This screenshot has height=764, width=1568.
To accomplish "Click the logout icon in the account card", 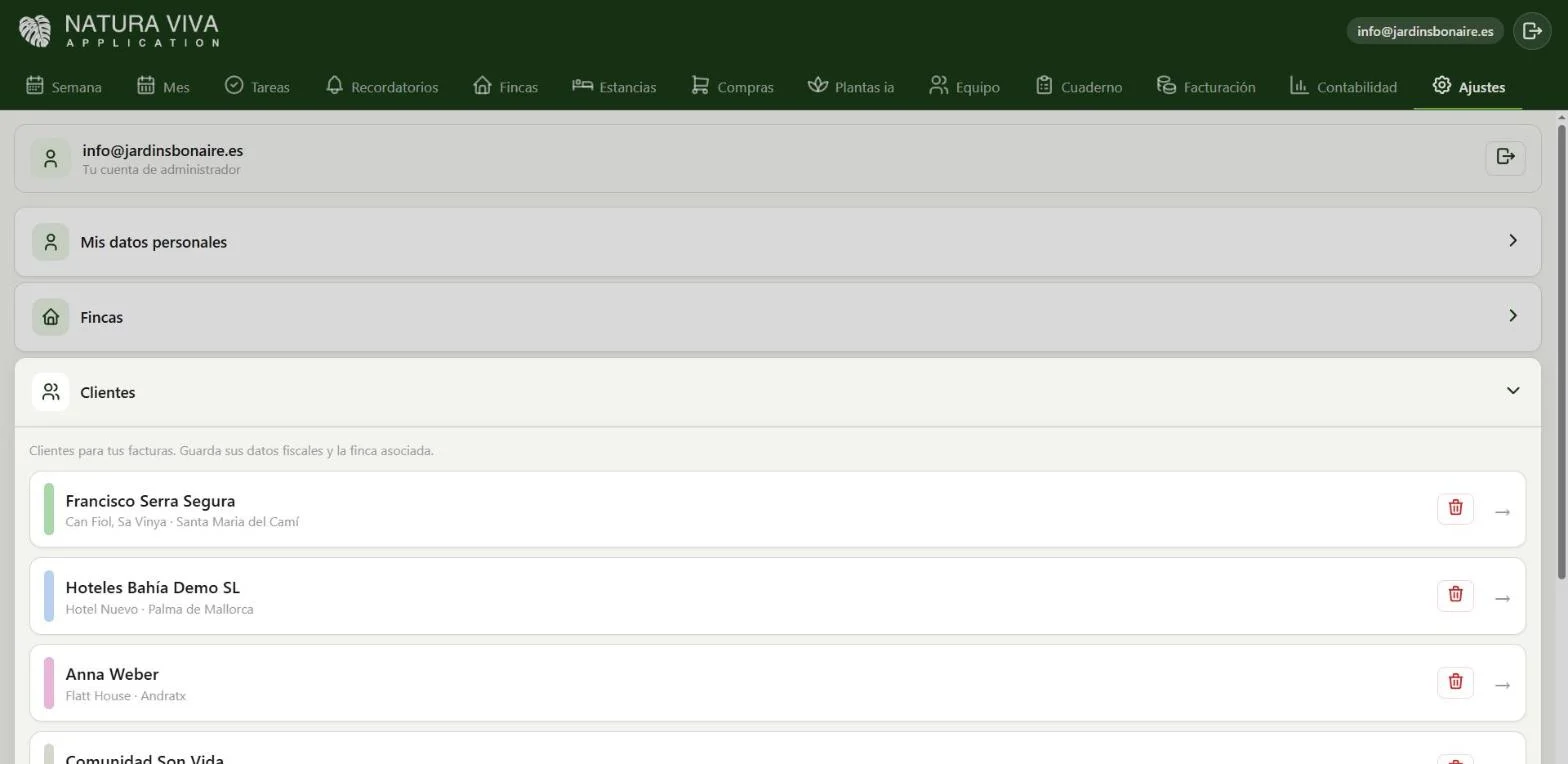I will click(x=1505, y=157).
